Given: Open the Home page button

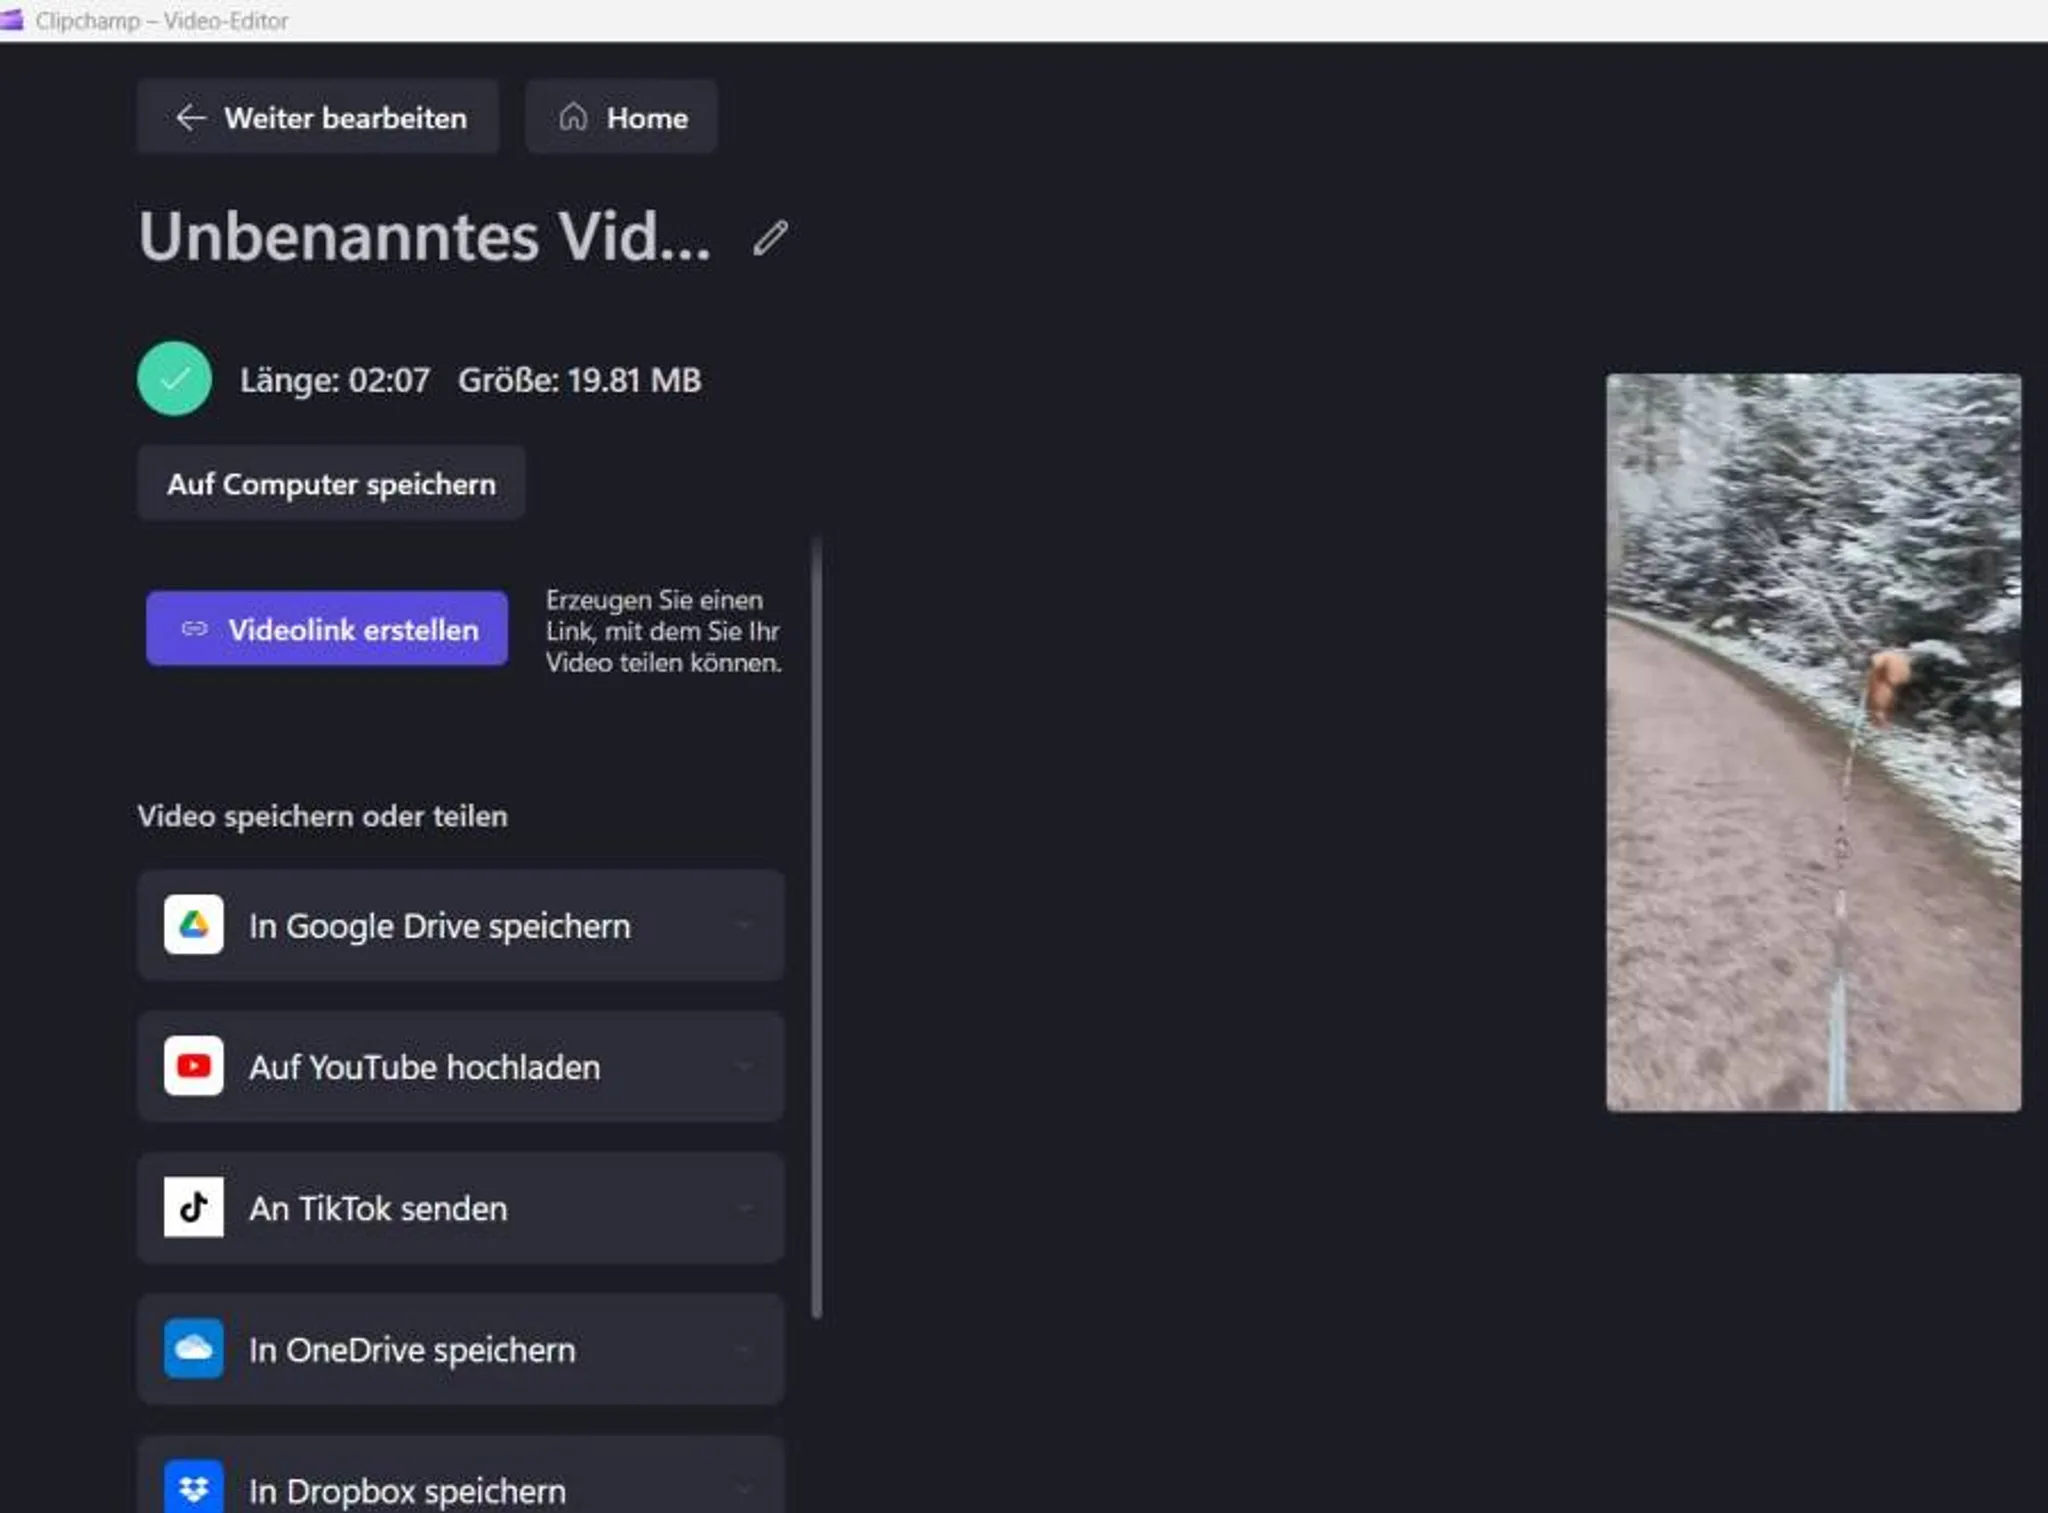Looking at the screenshot, I should (621, 118).
